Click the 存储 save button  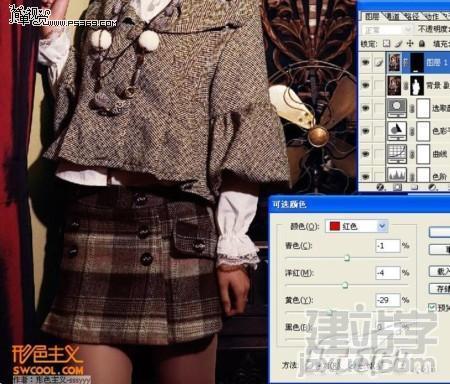coord(439,289)
